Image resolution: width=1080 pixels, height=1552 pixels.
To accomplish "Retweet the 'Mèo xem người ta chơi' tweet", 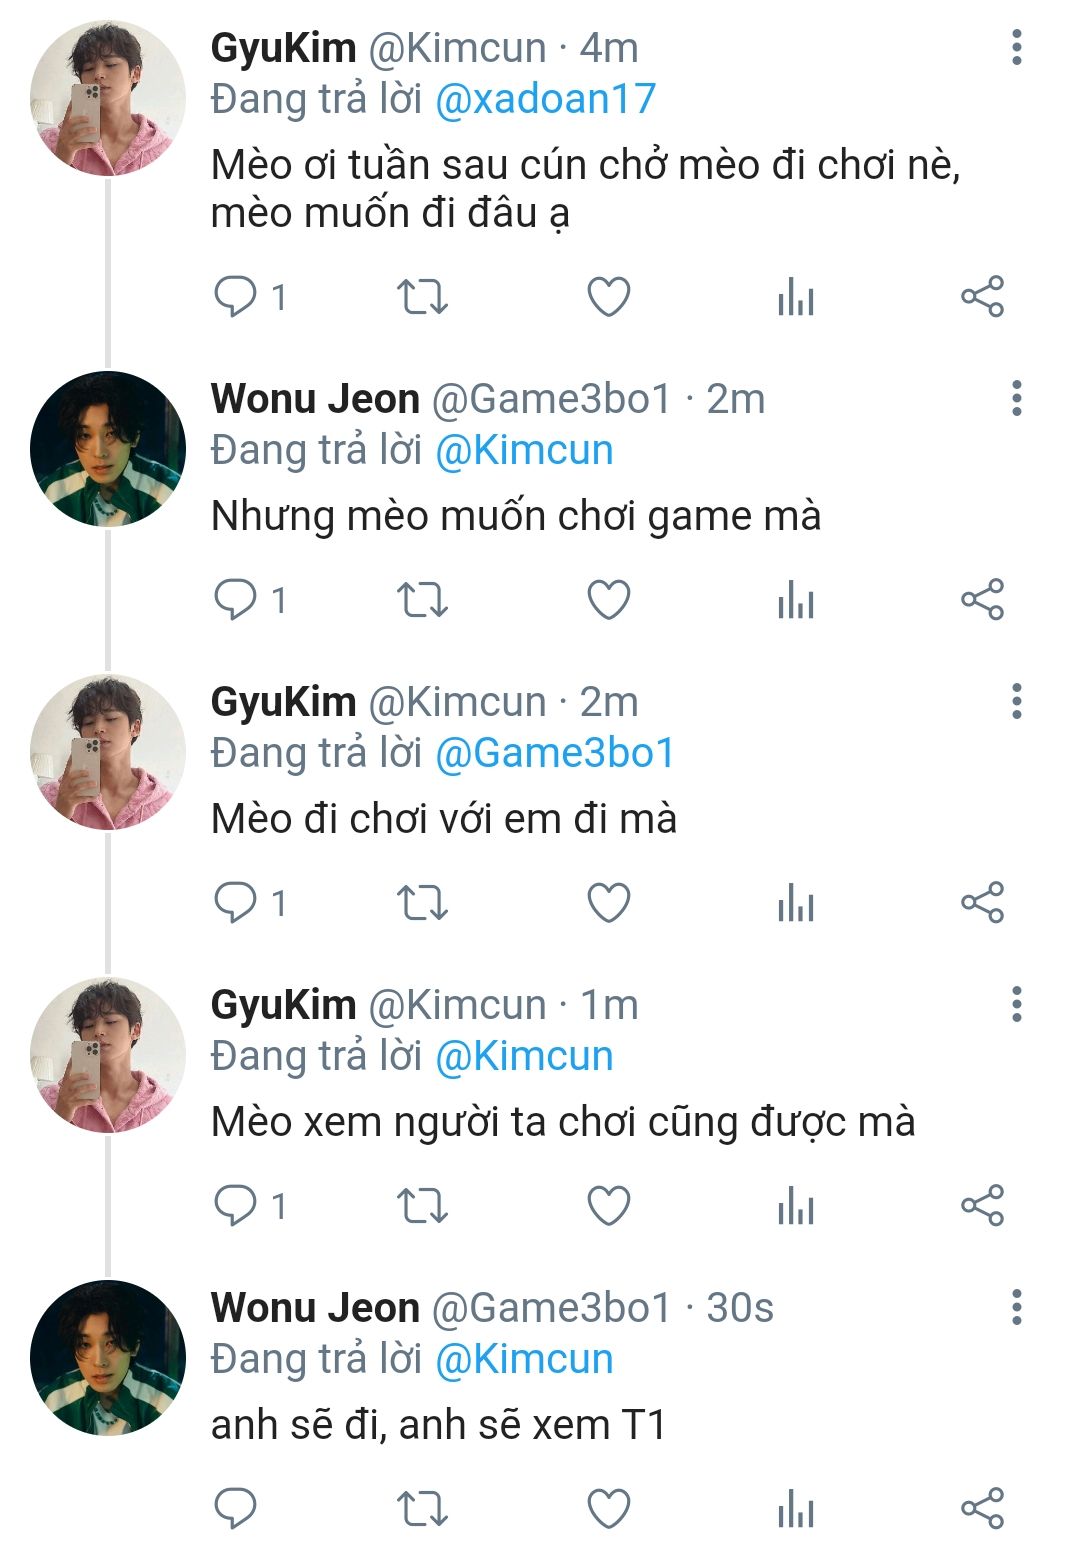I will pos(422,1206).
